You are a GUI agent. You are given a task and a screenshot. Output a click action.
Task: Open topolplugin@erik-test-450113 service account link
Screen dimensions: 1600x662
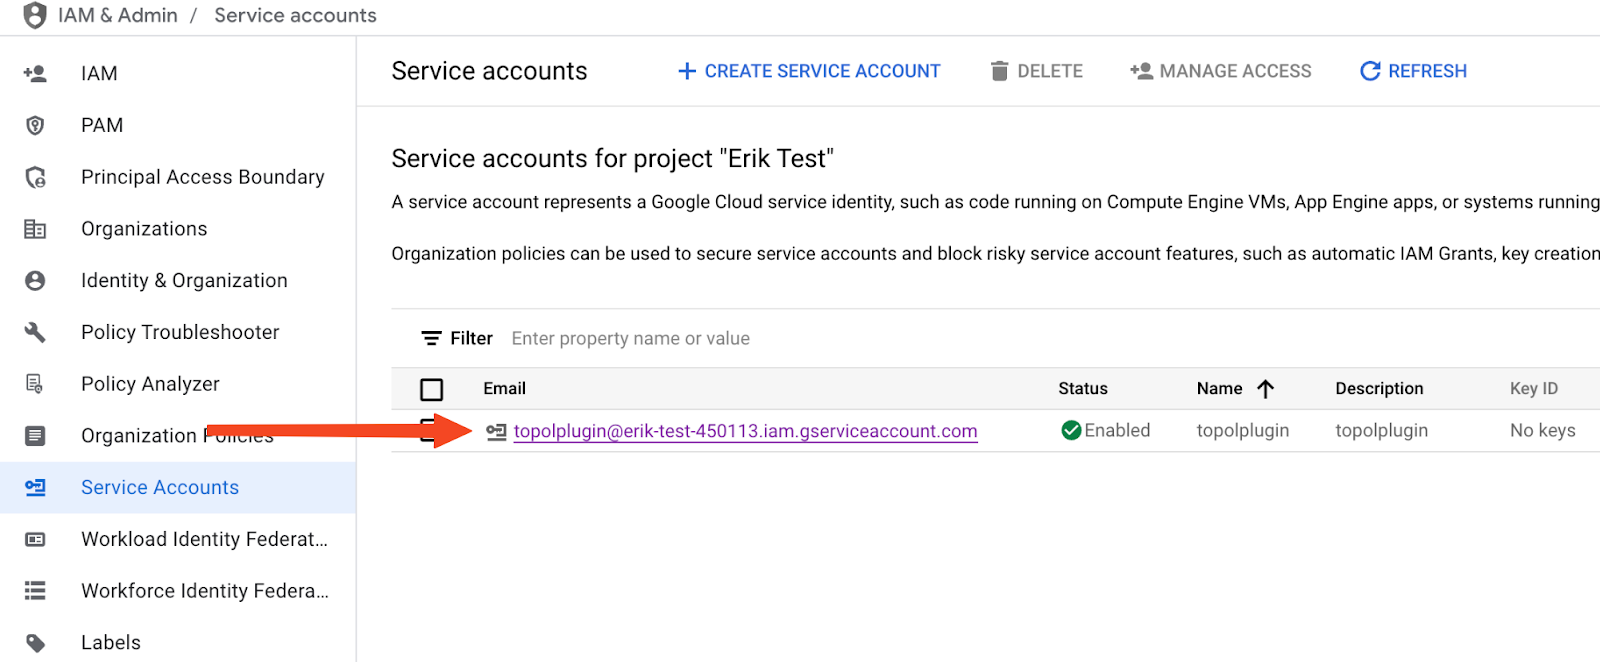tap(745, 431)
